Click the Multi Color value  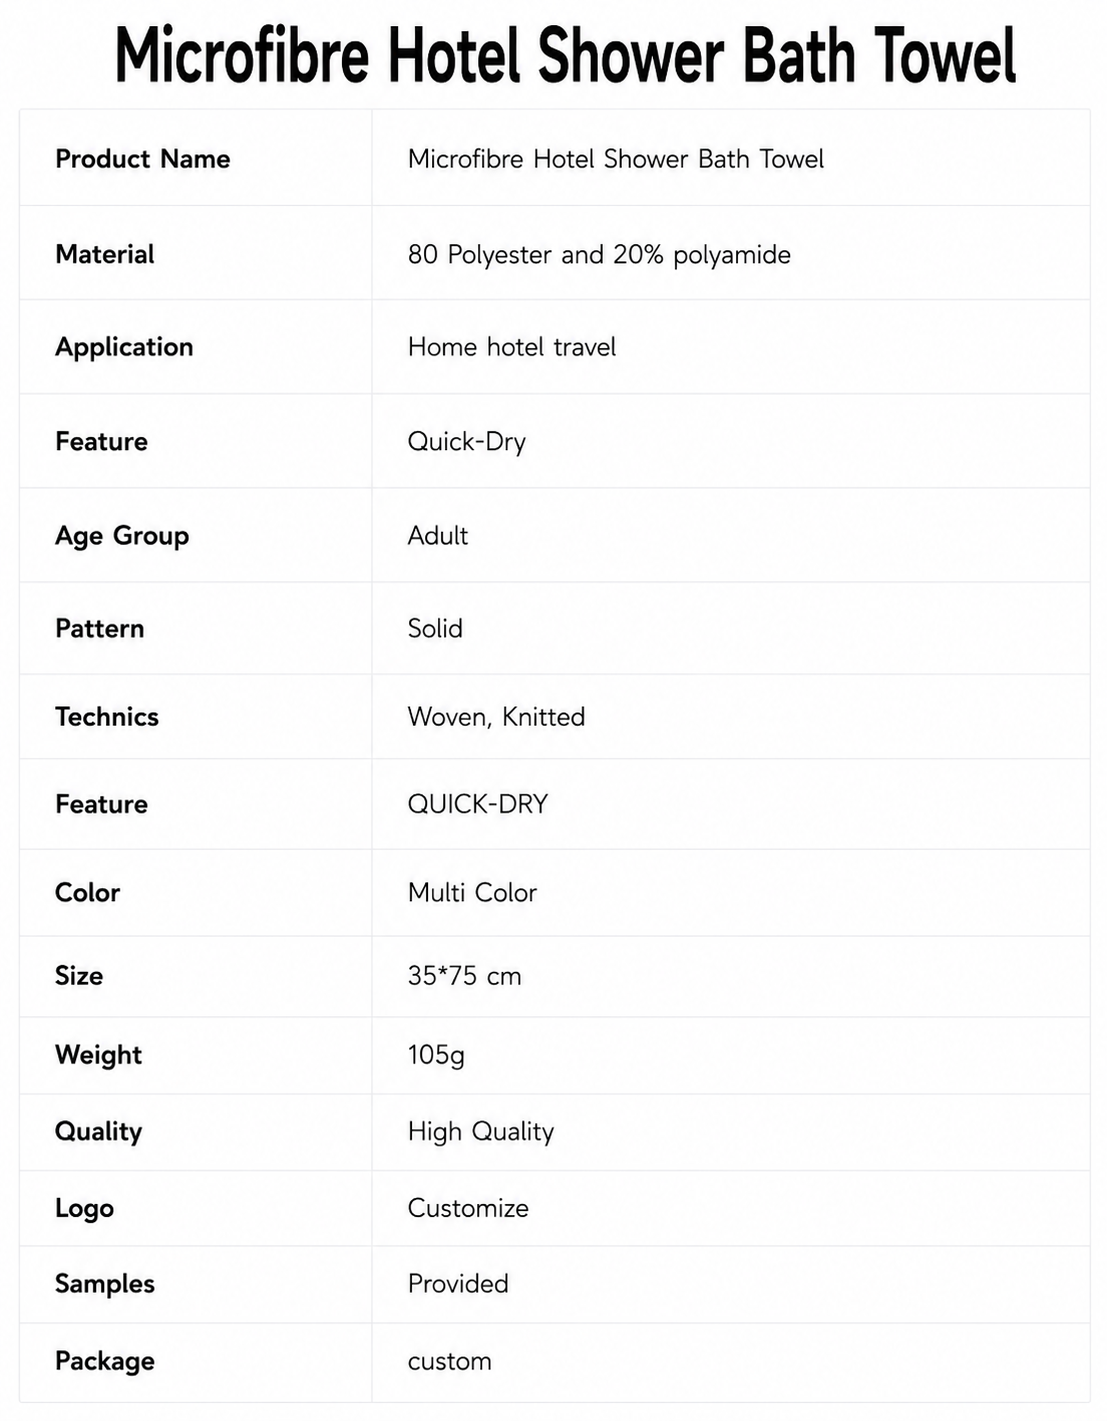click(x=472, y=893)
